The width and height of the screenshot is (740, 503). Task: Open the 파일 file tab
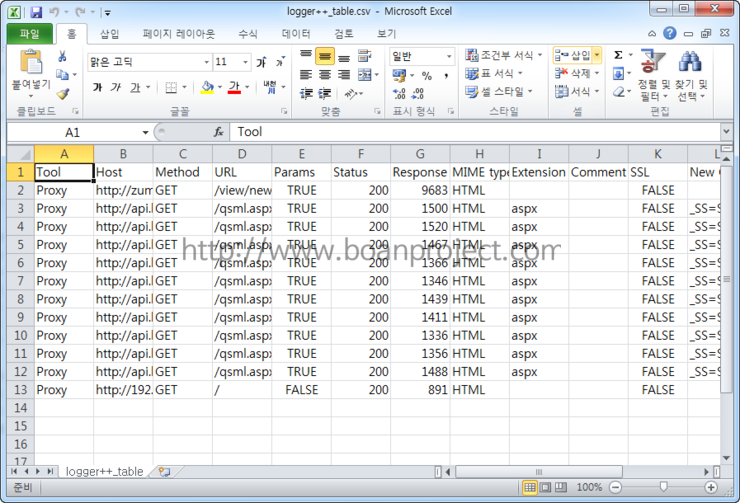(x=30, y=34)
